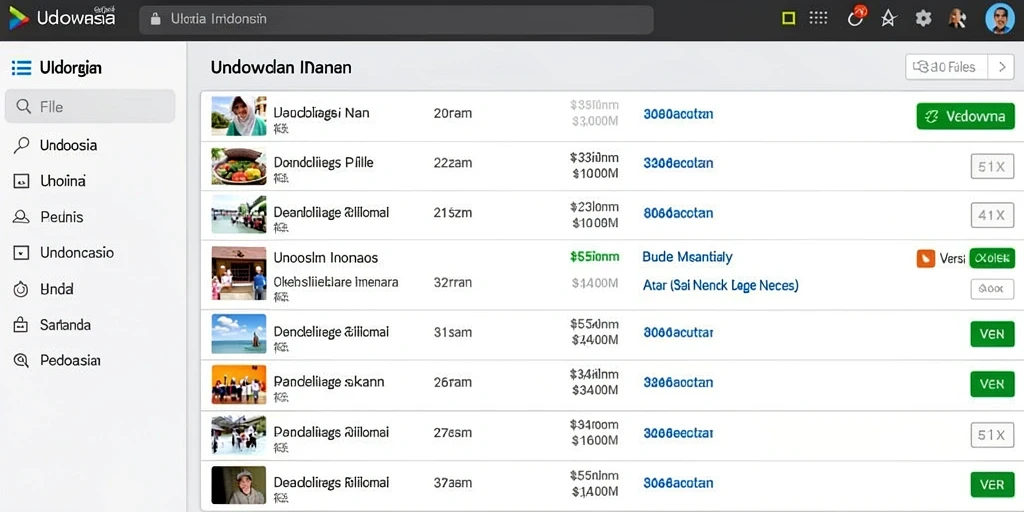Toggle the Udorgian list menu icon

pos(22,68)
